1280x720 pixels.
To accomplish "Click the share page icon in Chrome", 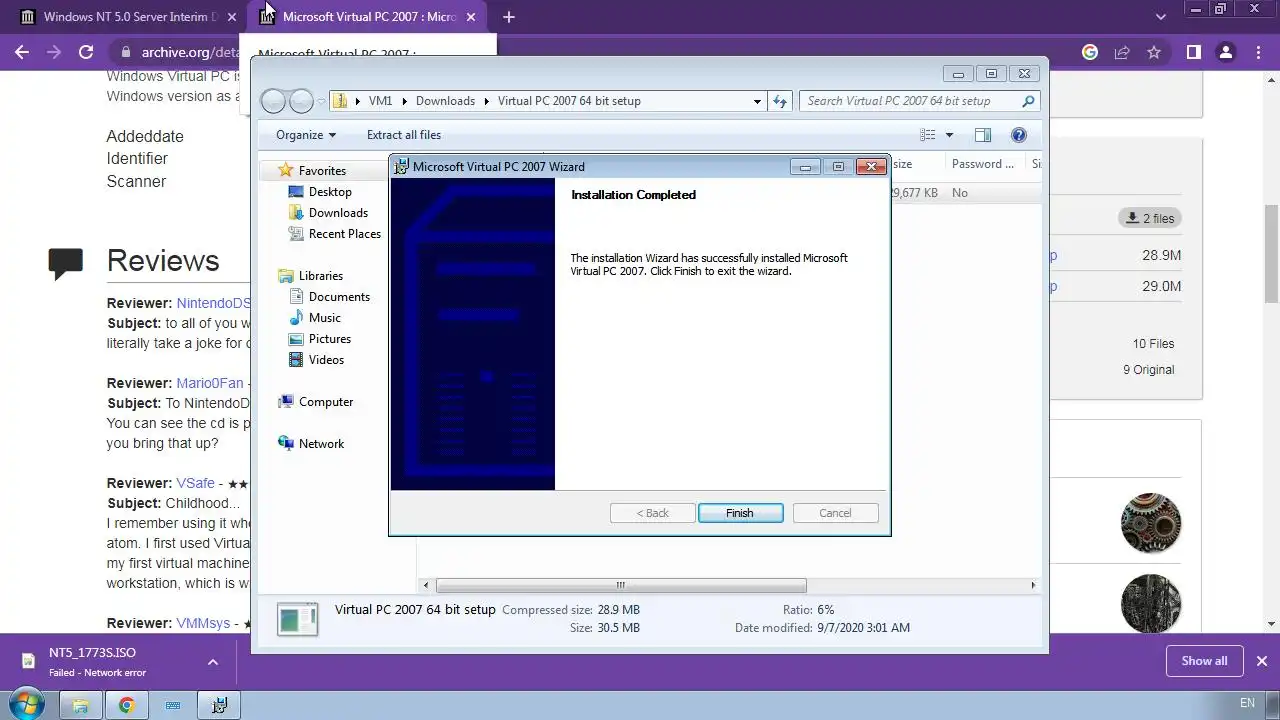I will (x=1122, y=52).
